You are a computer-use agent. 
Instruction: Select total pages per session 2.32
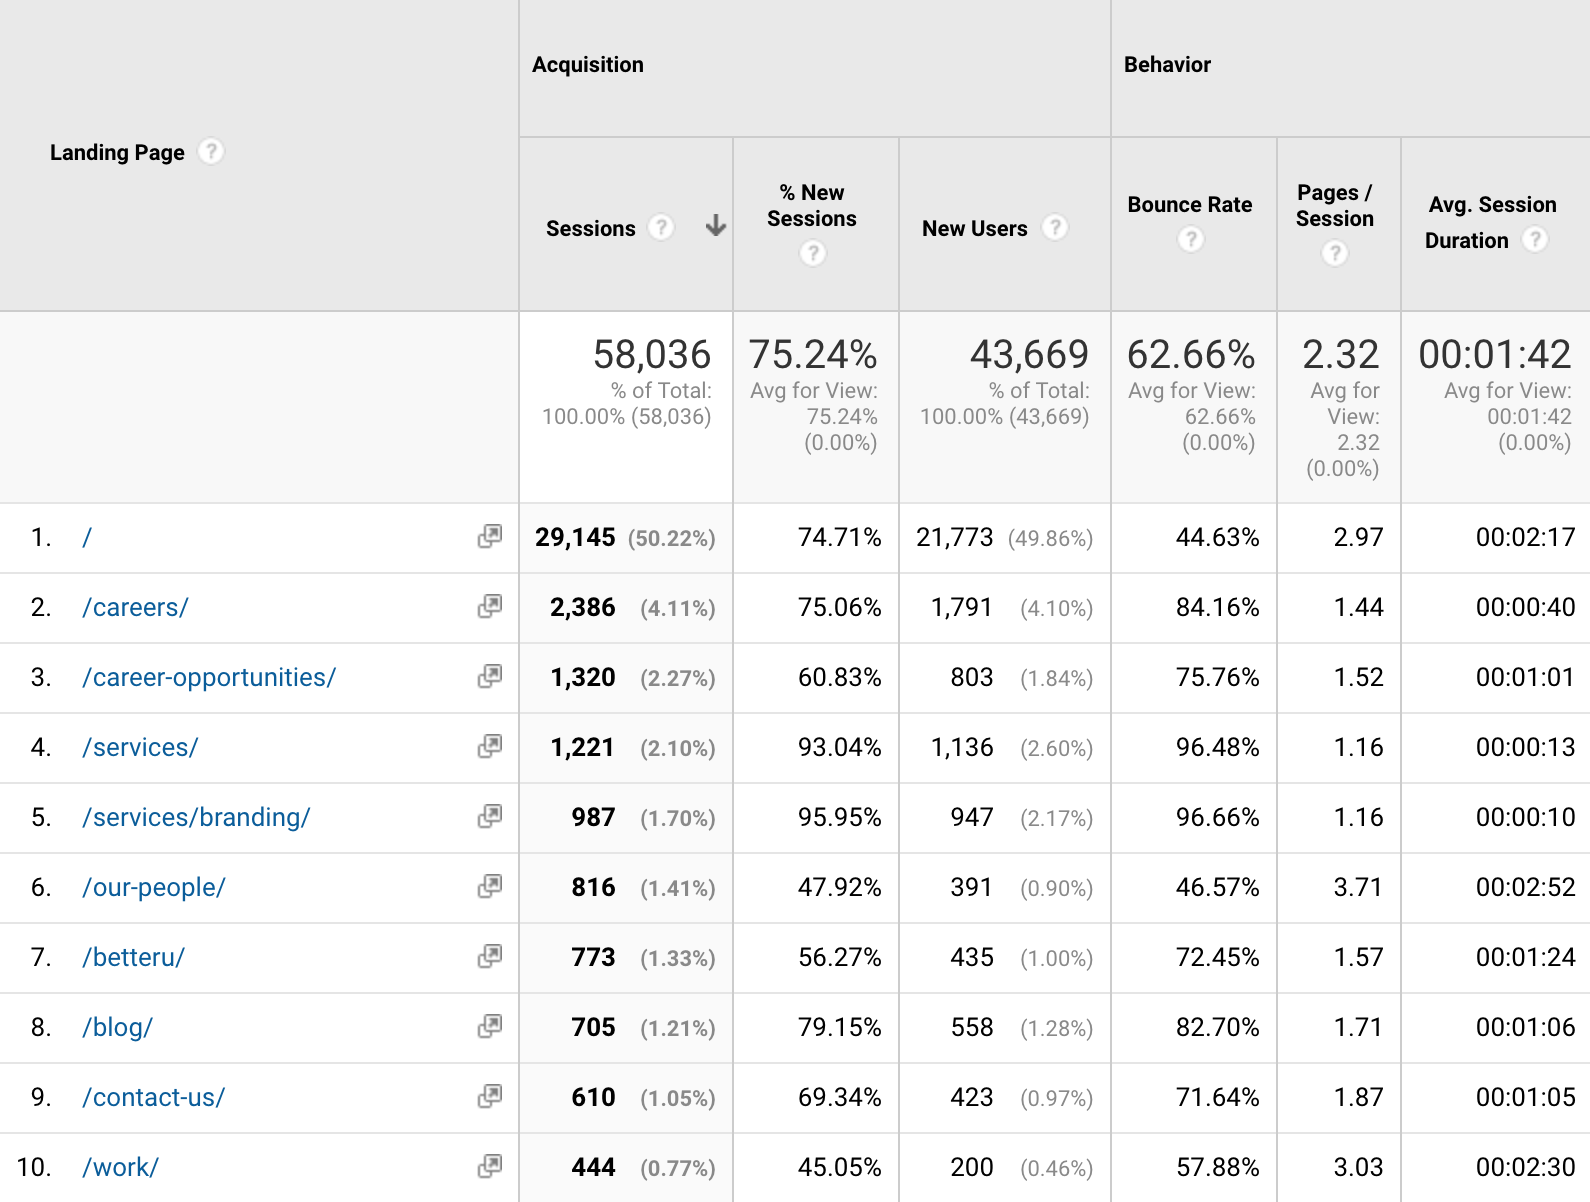[1341, 354]
